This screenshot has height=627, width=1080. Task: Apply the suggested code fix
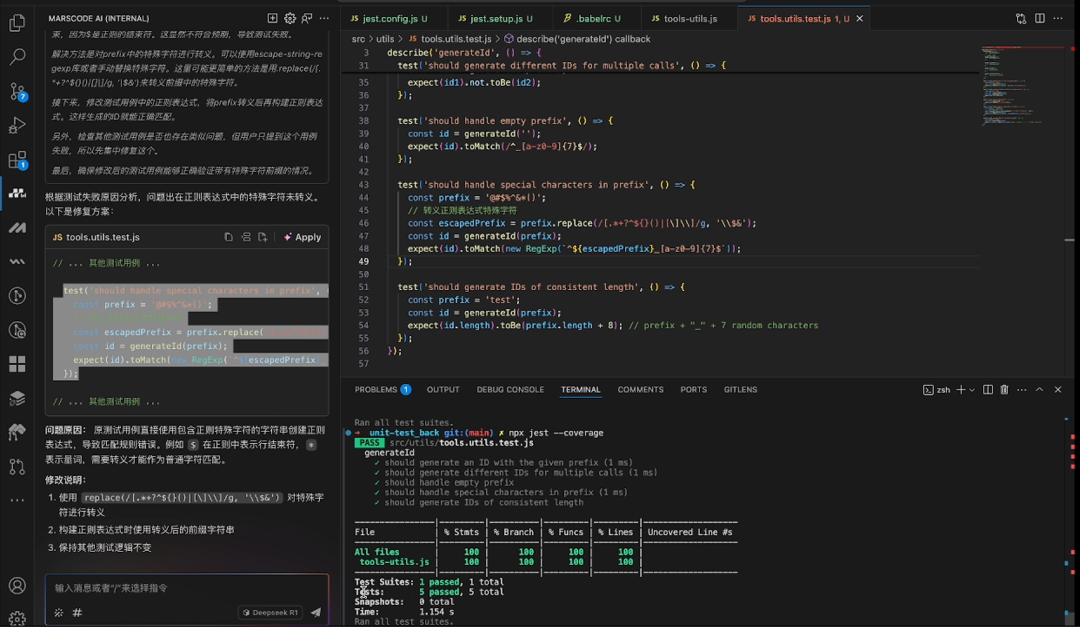pyautogui.click(x=302, y=237)
